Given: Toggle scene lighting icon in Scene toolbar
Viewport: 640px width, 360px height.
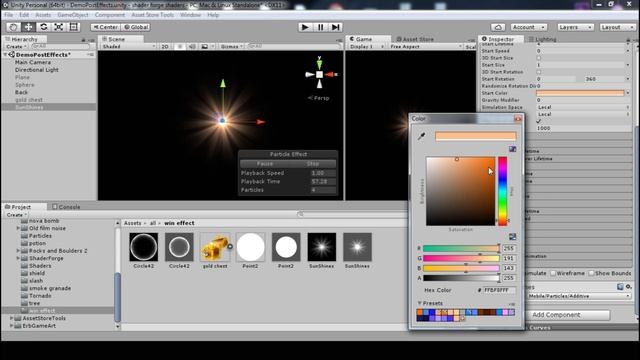Looking at the screenshot, I should 180,47.
